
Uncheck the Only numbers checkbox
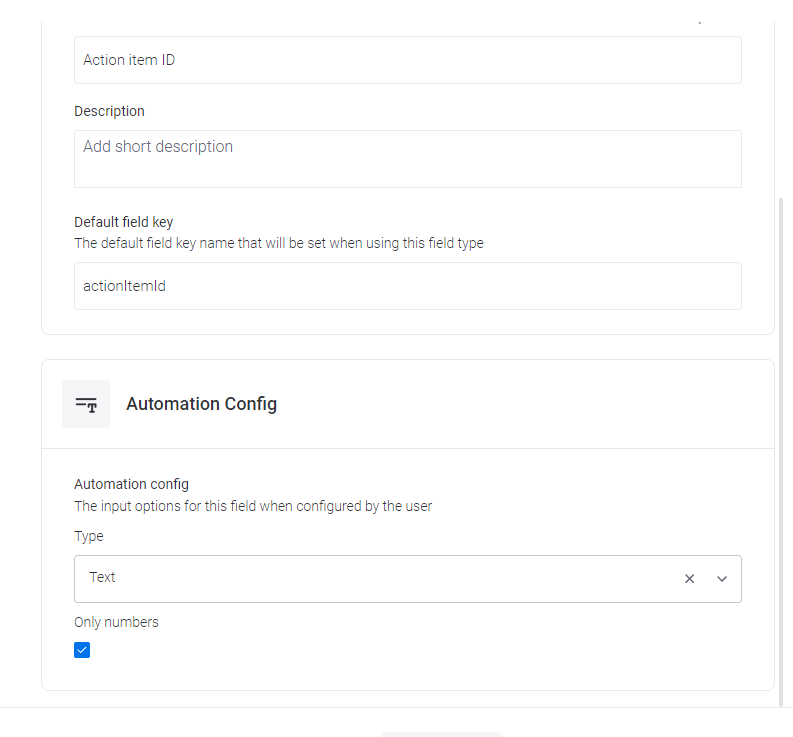coord(82,650)
